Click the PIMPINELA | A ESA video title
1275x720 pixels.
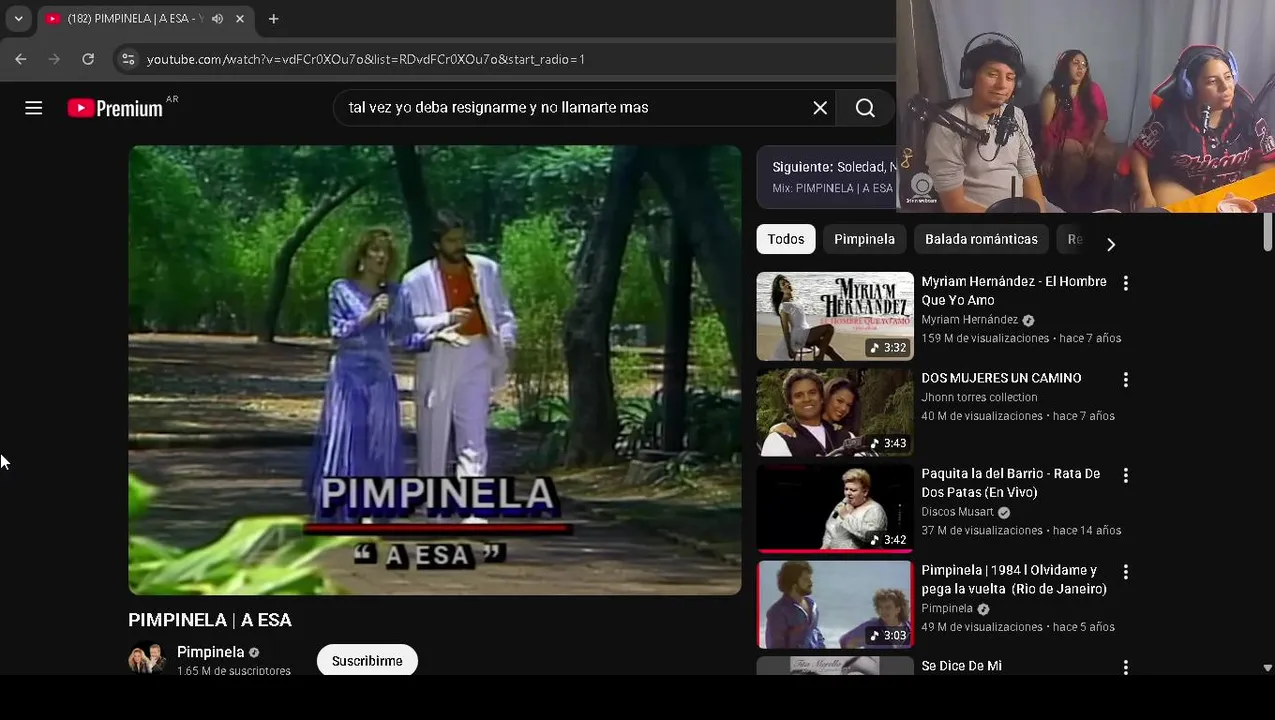tap(210, 620)
